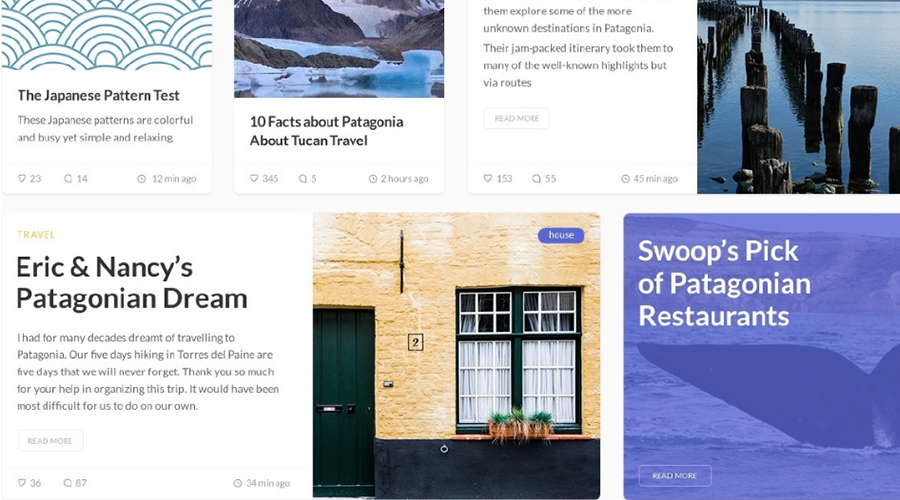
Task: Like Eric & Nancy's Patagonian Dream via heart icon
Action: coord(22,483)
